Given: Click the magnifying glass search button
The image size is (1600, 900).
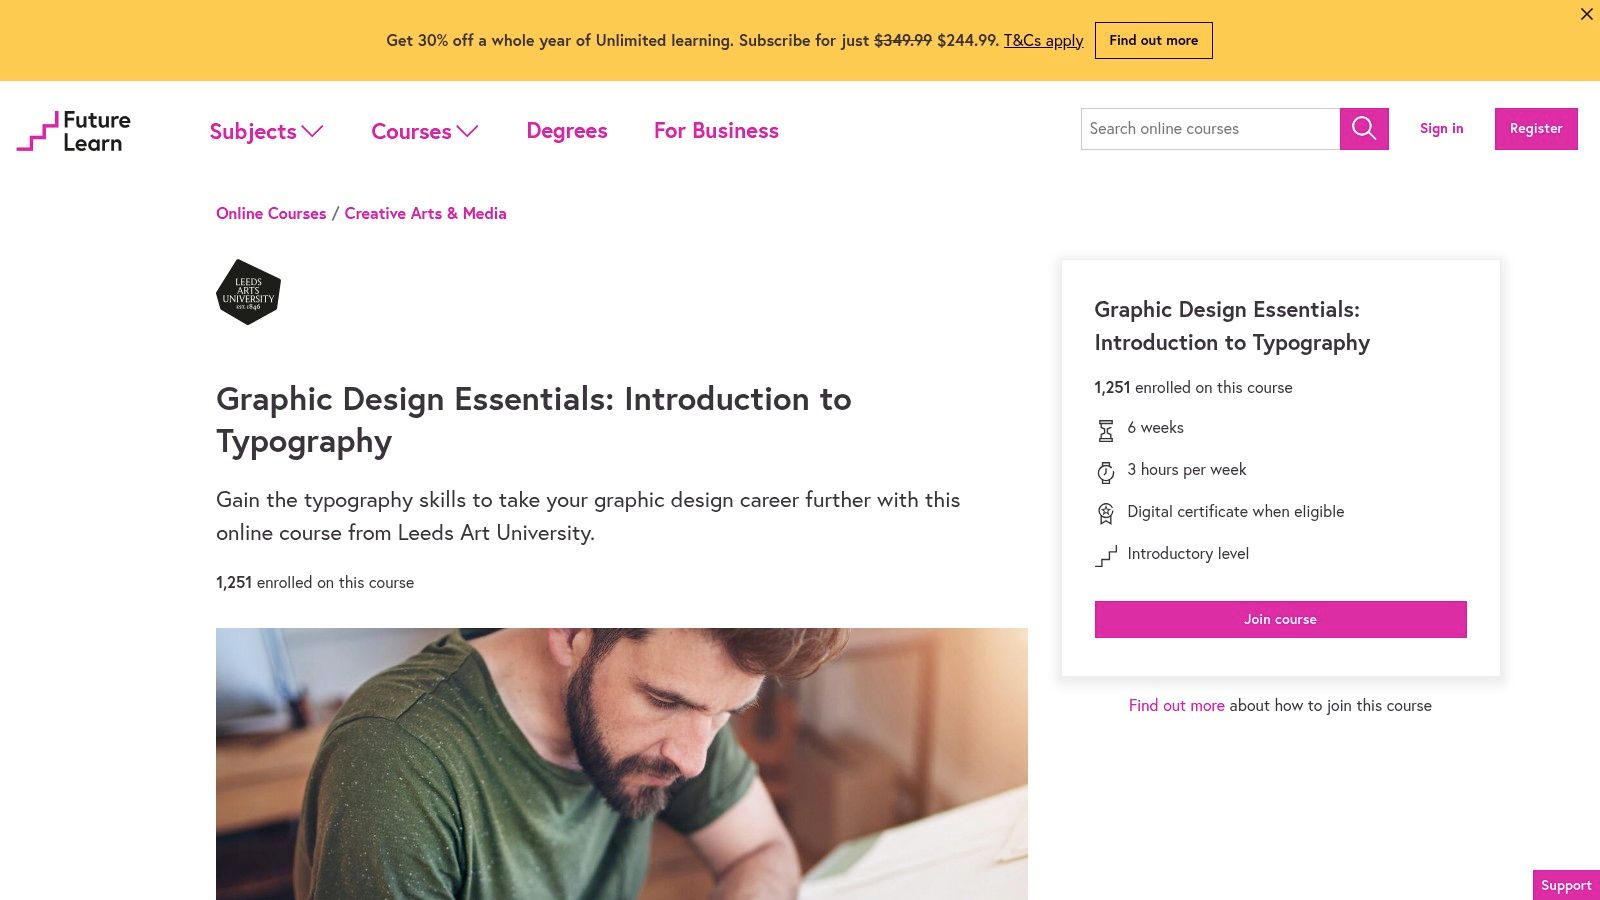Looking at the screenshot, I should pyautogui.click(x=1364, y=129).
